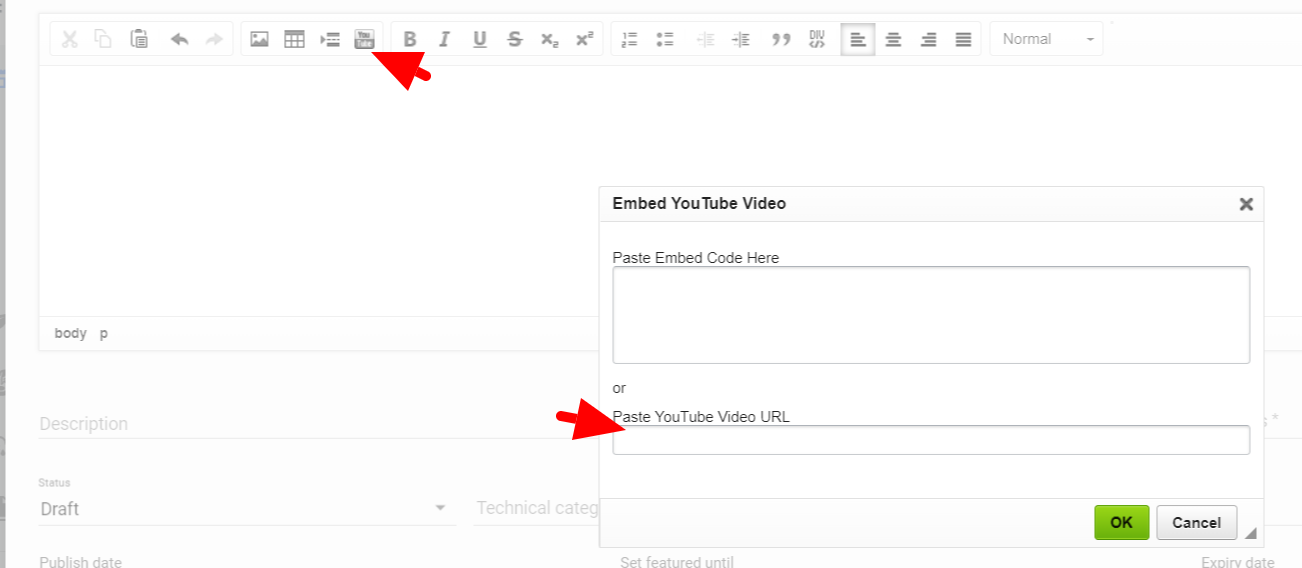Insert an image via toolbar icon
The image size is (1302, 568).
click(259, 39)
